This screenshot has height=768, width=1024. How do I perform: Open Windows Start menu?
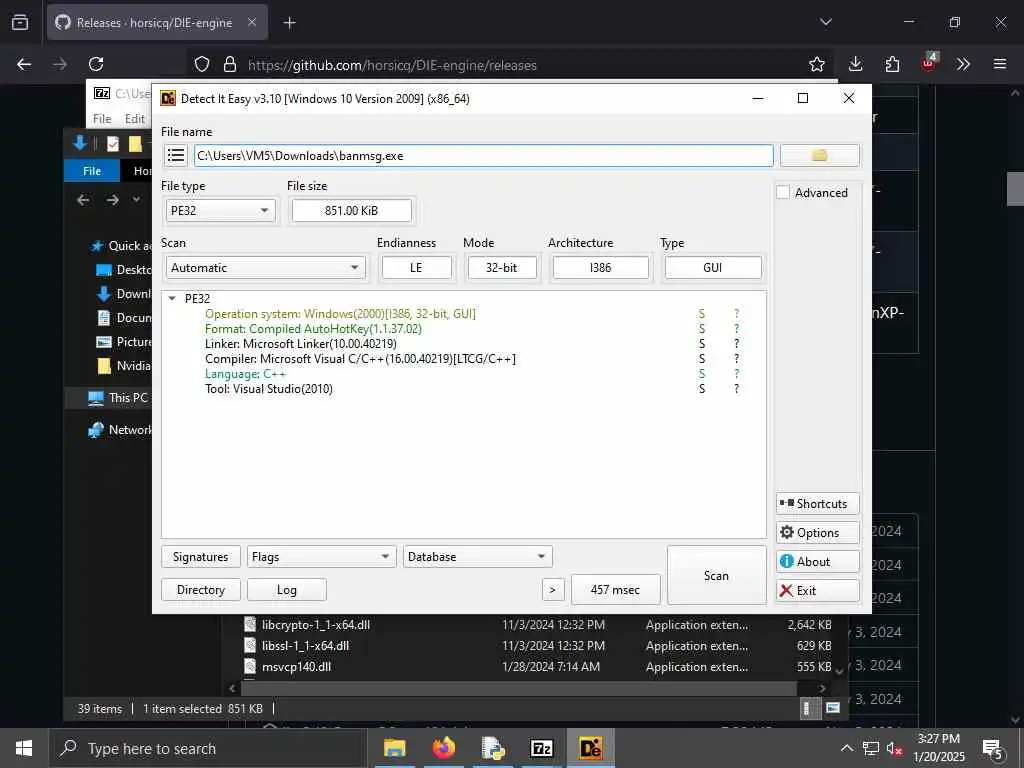click(24, 748)
